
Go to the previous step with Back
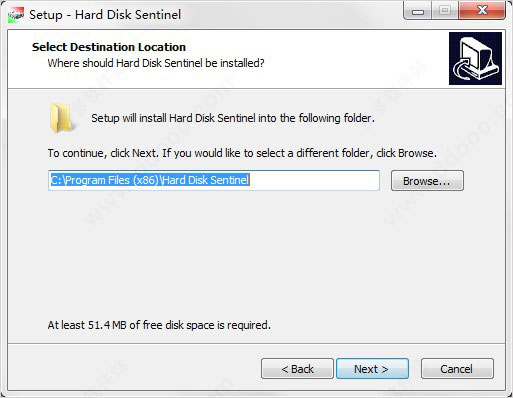(297, 369)
